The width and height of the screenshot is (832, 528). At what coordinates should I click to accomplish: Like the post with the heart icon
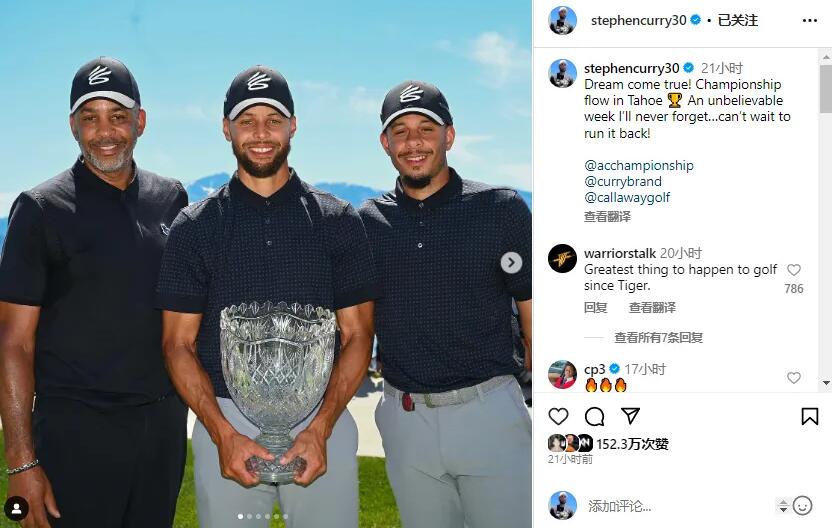pos(558,417)
